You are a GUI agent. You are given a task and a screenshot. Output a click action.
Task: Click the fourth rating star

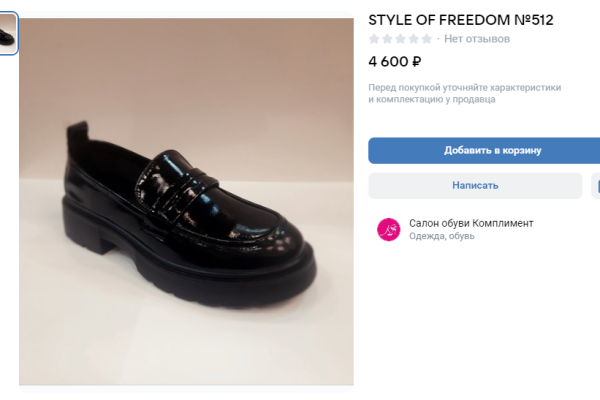[414, 39]
